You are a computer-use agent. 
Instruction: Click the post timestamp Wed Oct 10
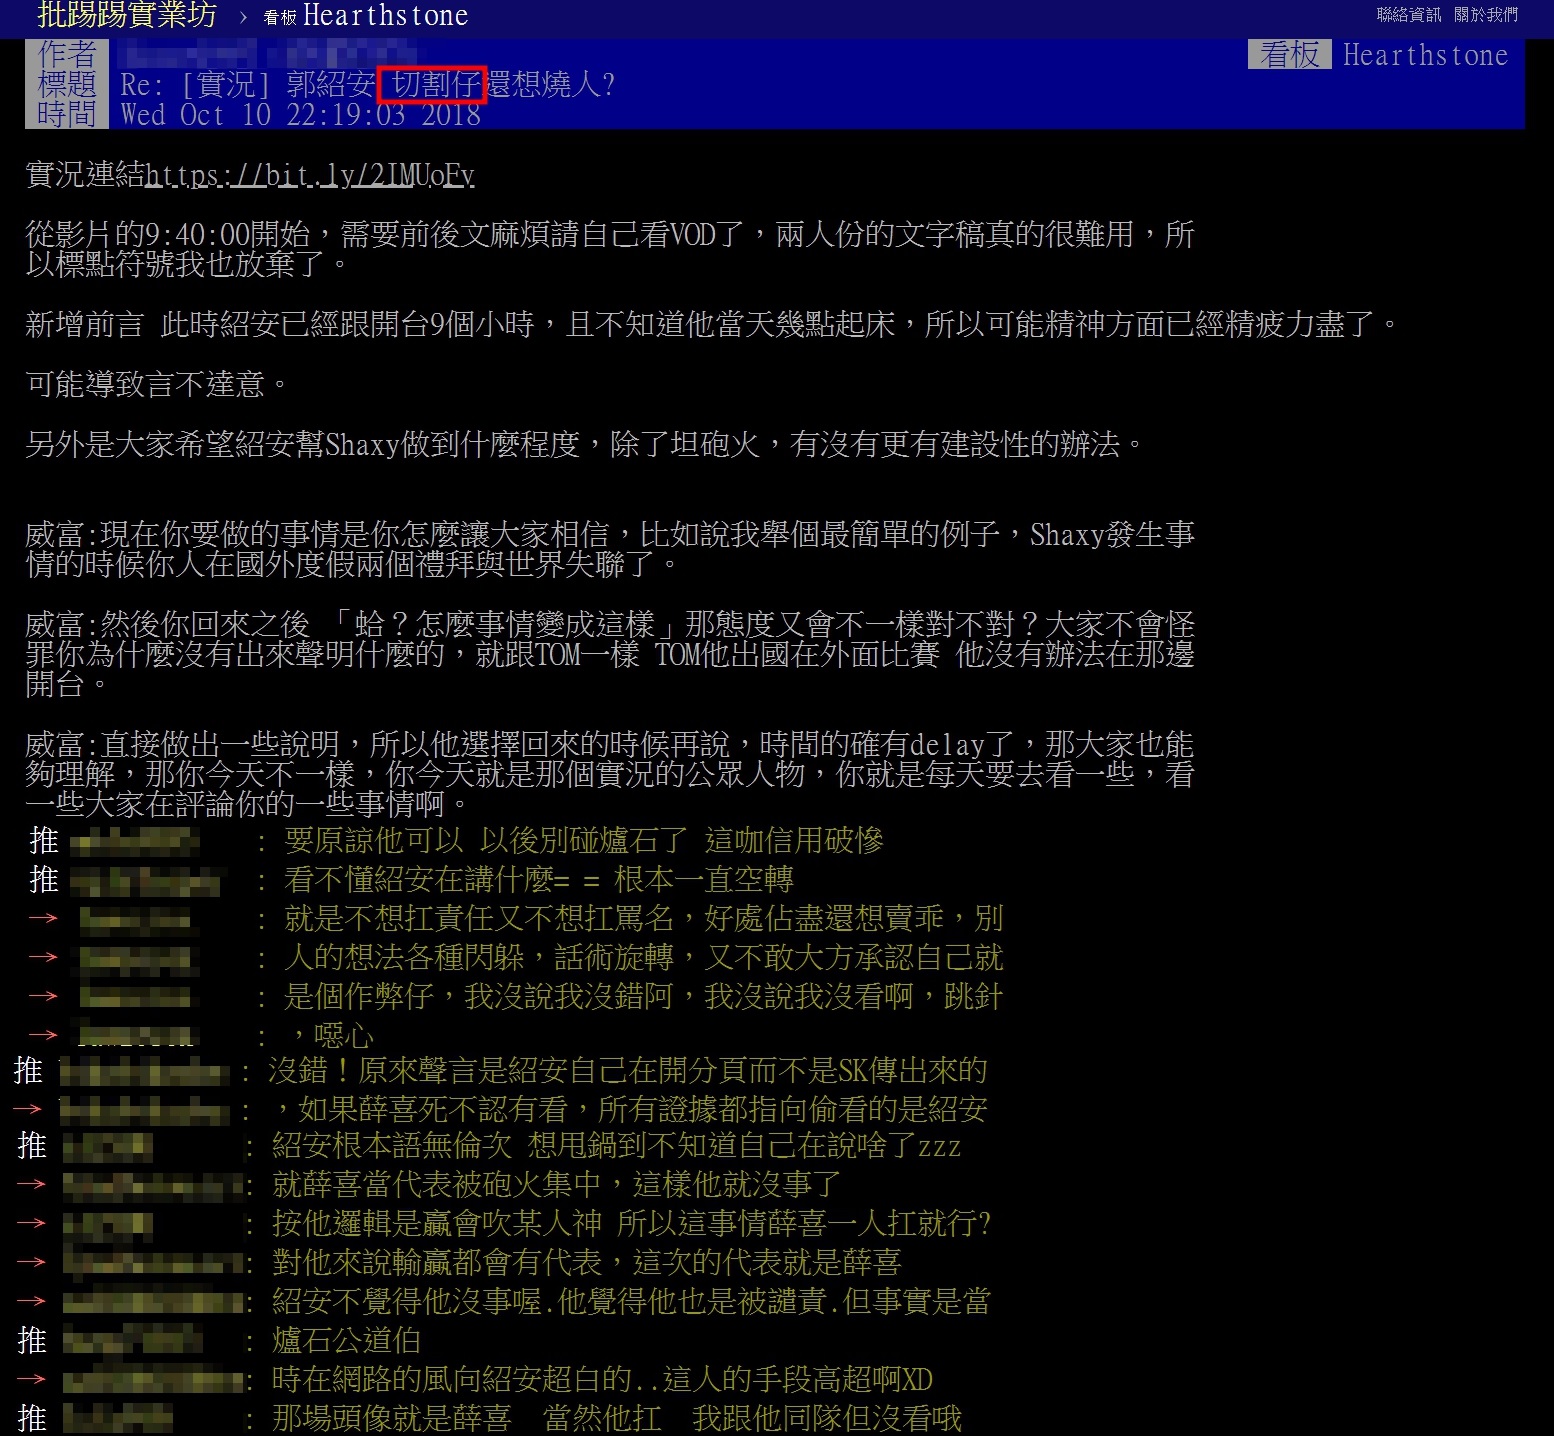click(x=300, y=115)
